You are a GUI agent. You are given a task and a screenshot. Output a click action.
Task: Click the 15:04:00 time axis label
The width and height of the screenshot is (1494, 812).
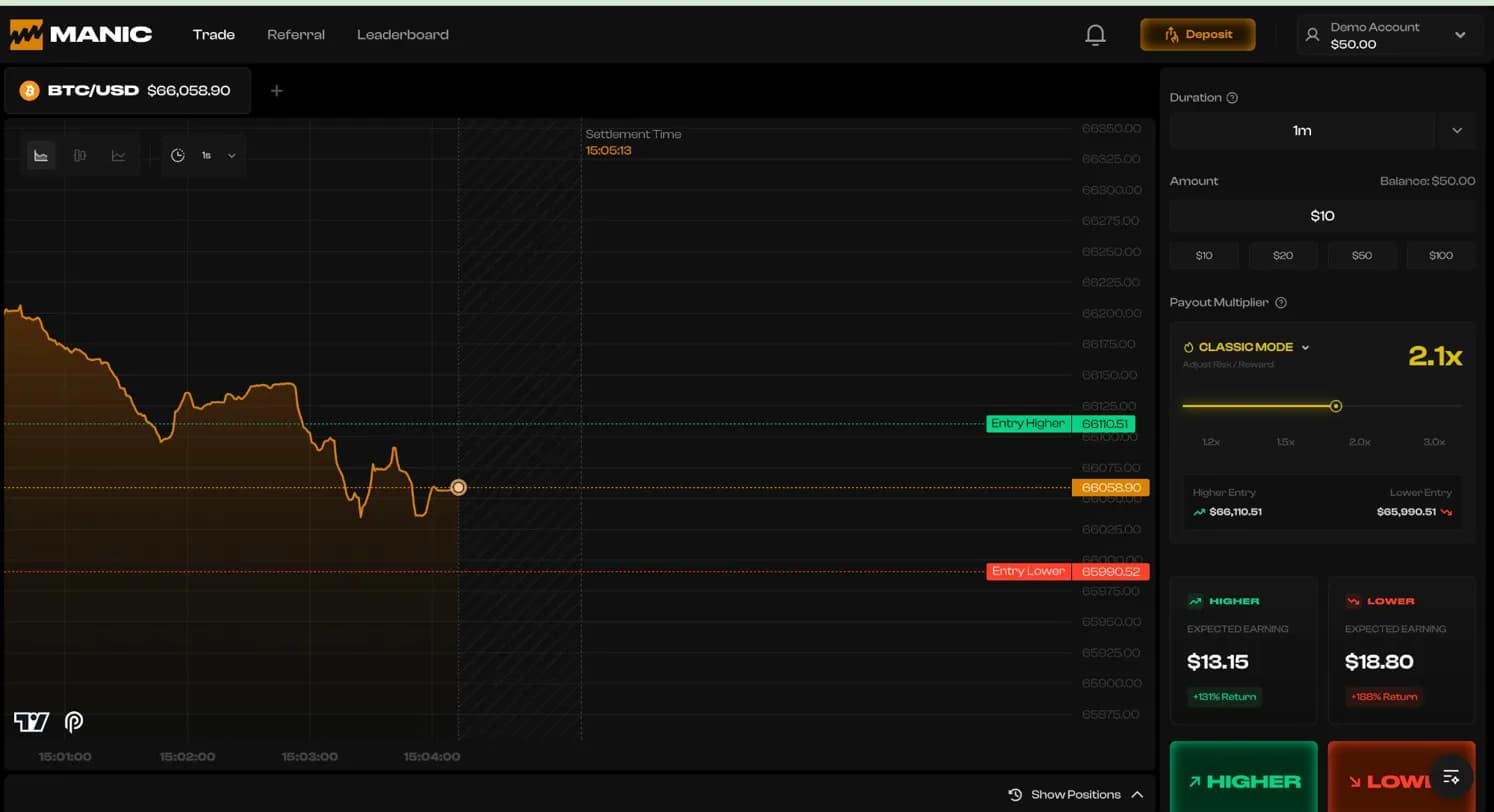click(x=432, y=757)
